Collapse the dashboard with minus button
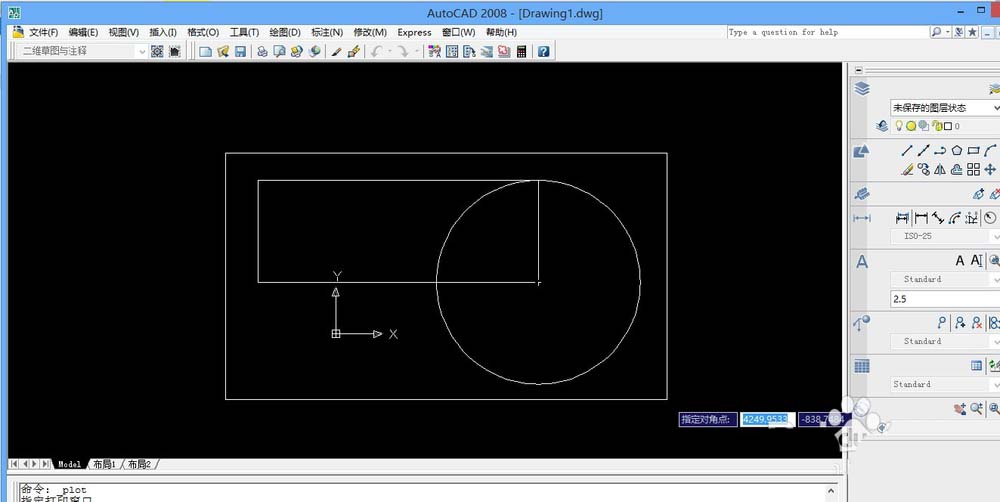This screenshot has width=1000, height=502. click(858, 70)
